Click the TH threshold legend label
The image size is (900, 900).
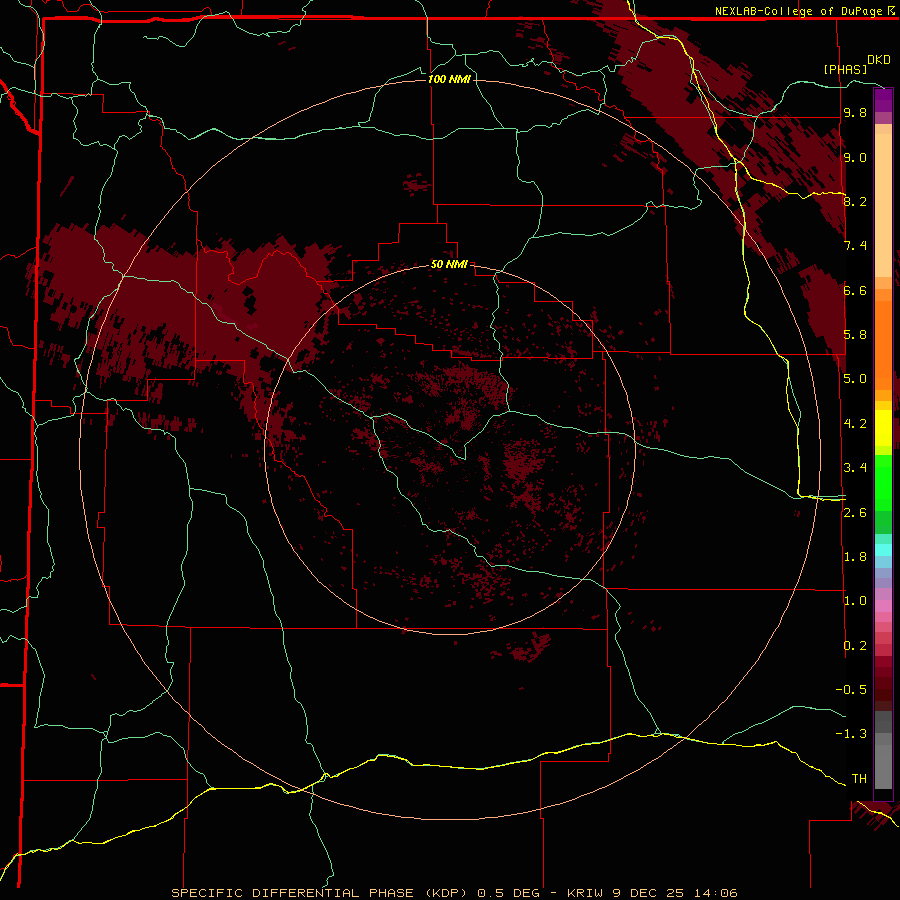[859, 779]
